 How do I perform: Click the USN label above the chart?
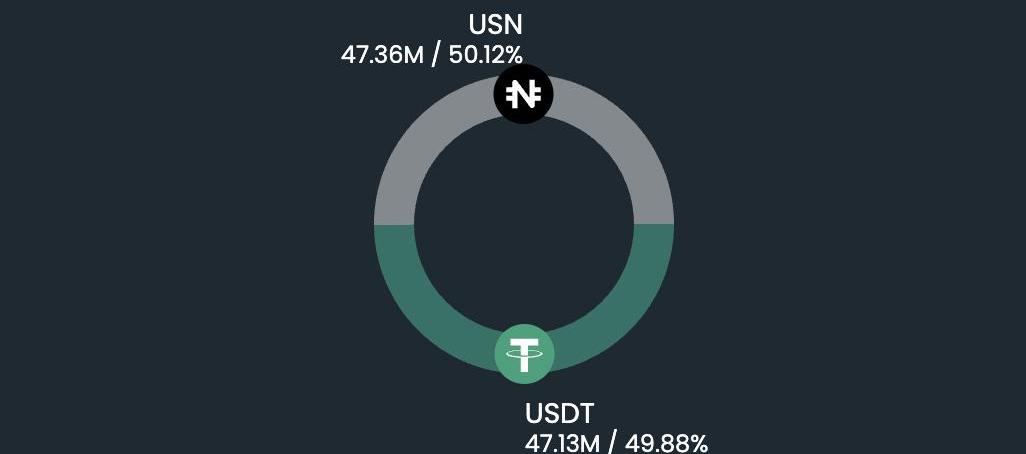pos(496,25)
